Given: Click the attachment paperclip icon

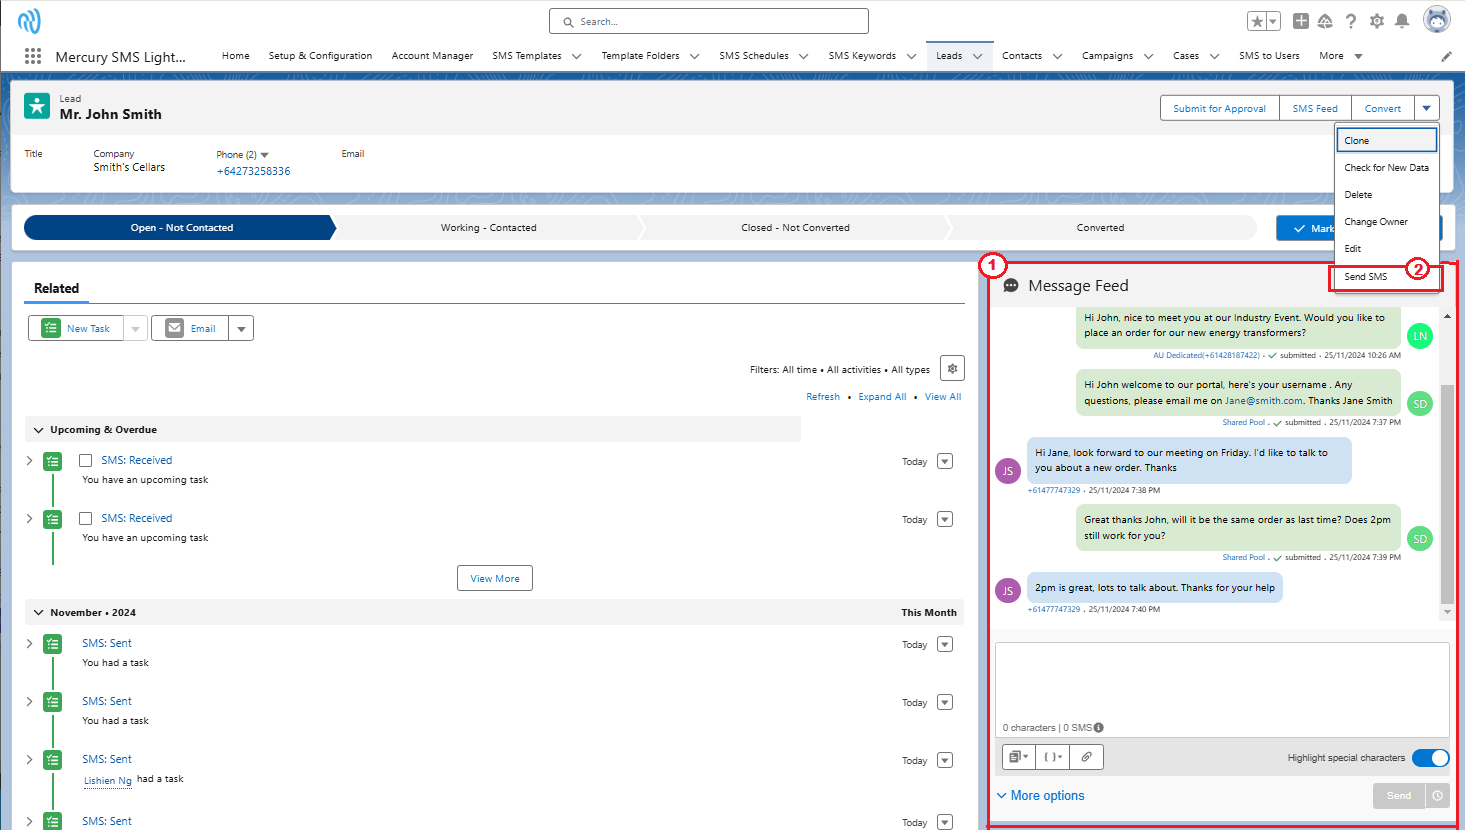Looking at the screenshot, I should point(1086,757).
